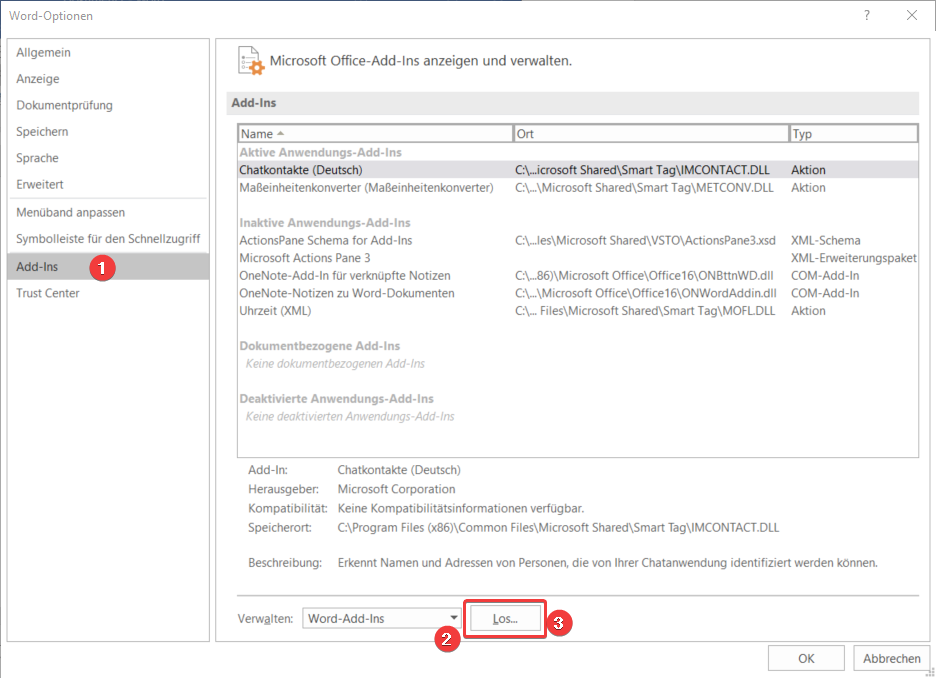This screenshot has width=936, height=678.
Task: Select the Dokumentprüfung category
Action: tap(65, 105)
